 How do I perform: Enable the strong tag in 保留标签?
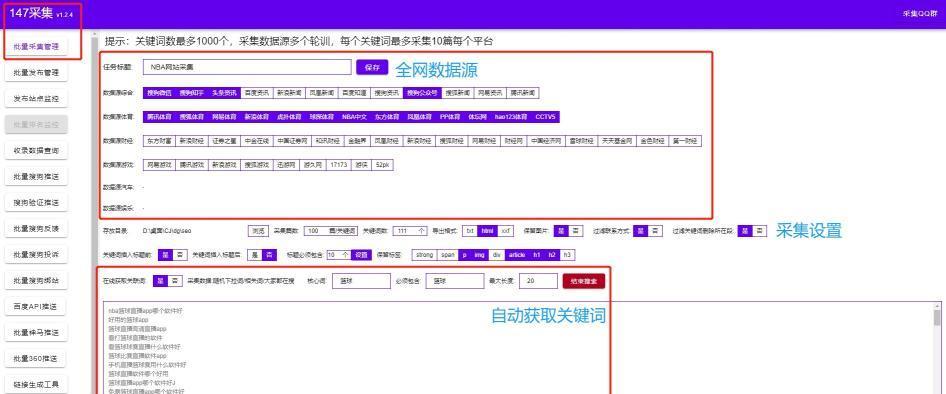tap(424, 255)
